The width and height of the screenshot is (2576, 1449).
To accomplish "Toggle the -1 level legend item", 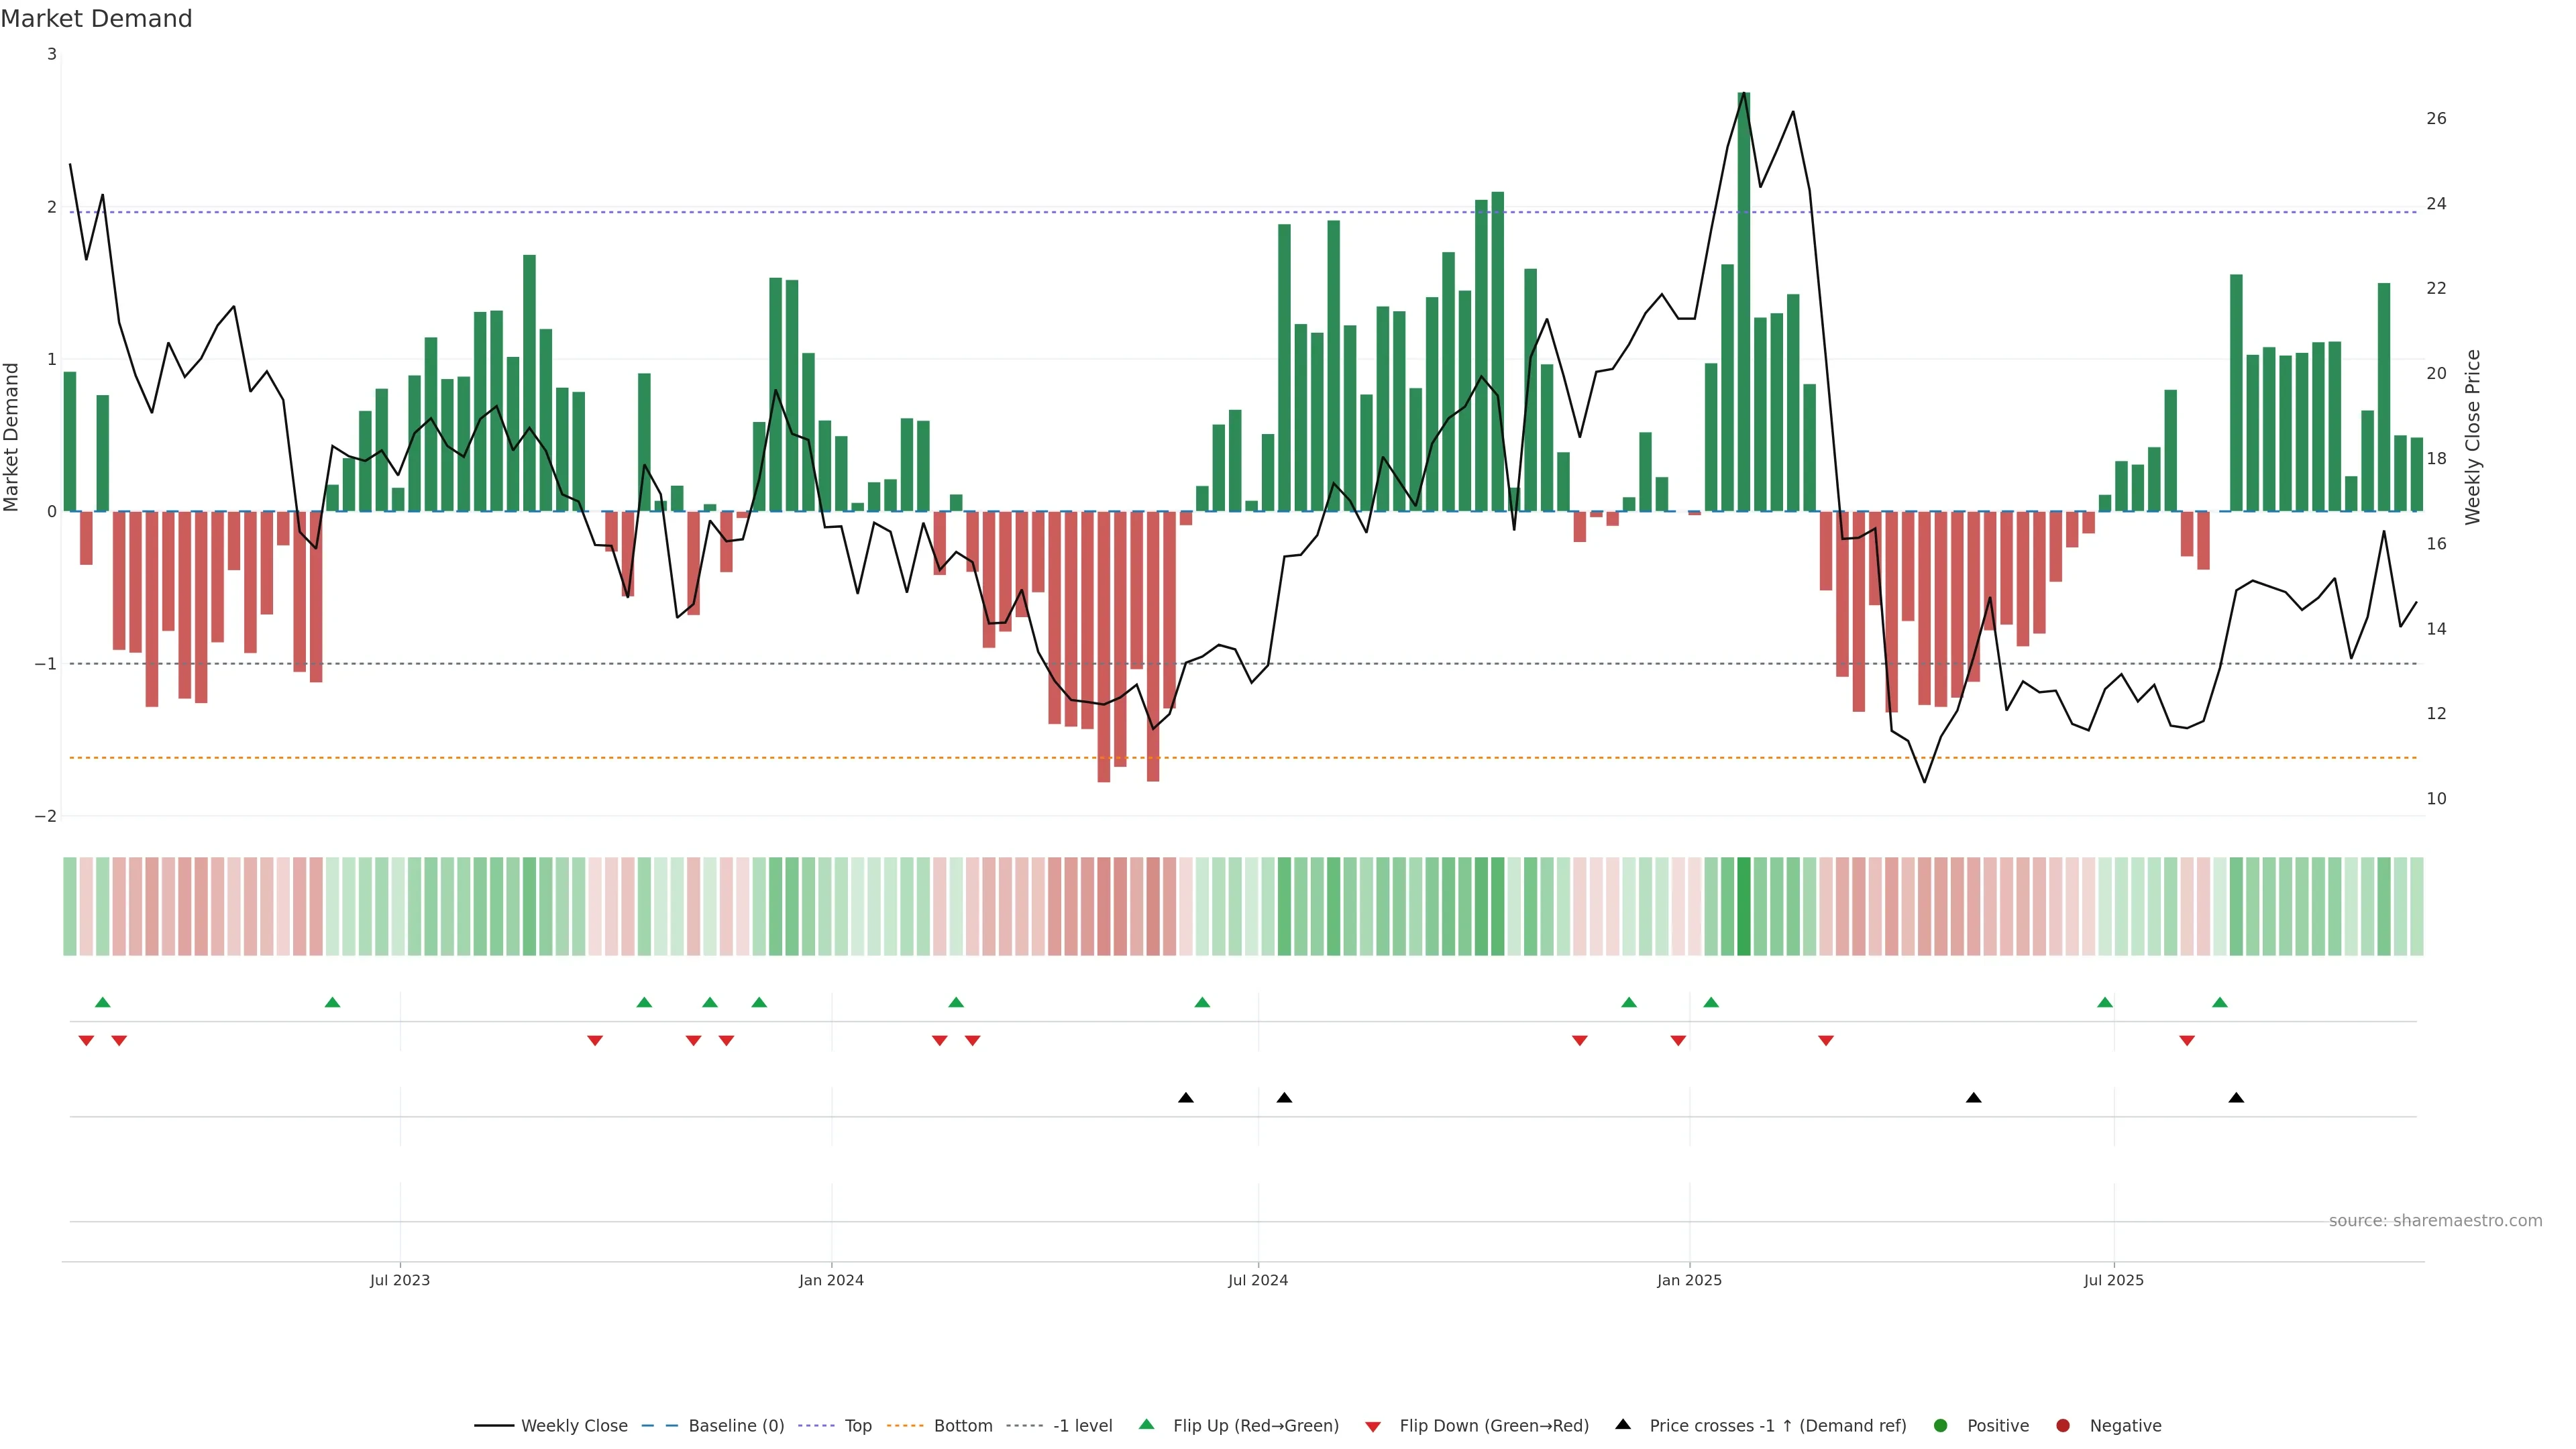I will pos(1082,1426).
